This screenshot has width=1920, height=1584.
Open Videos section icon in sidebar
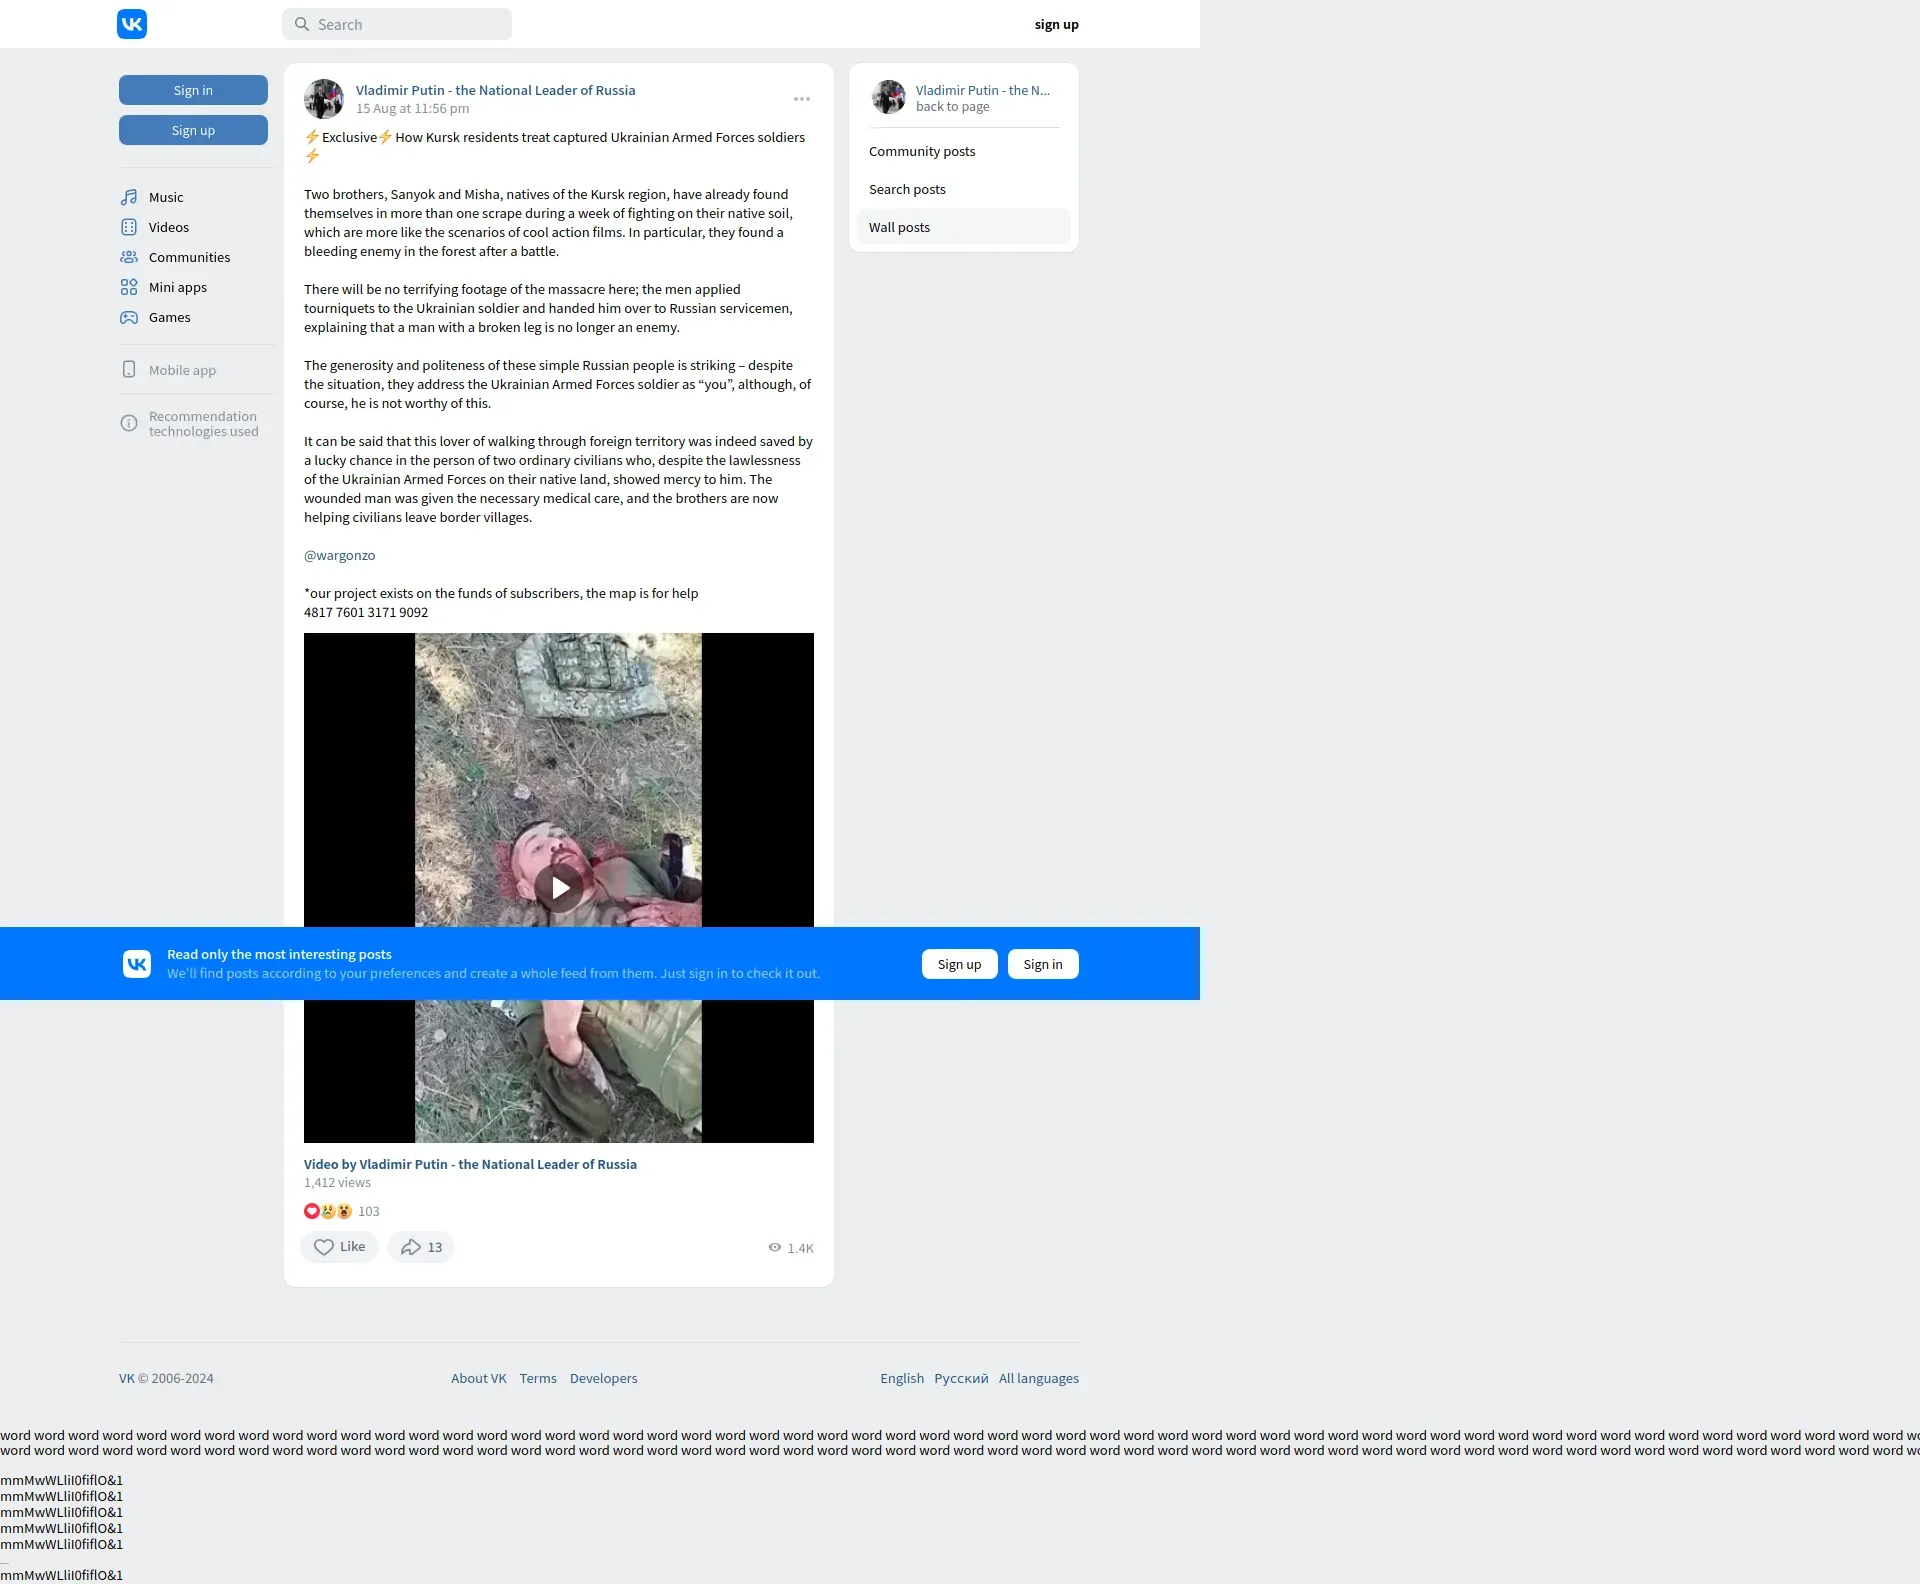(129, 227)
